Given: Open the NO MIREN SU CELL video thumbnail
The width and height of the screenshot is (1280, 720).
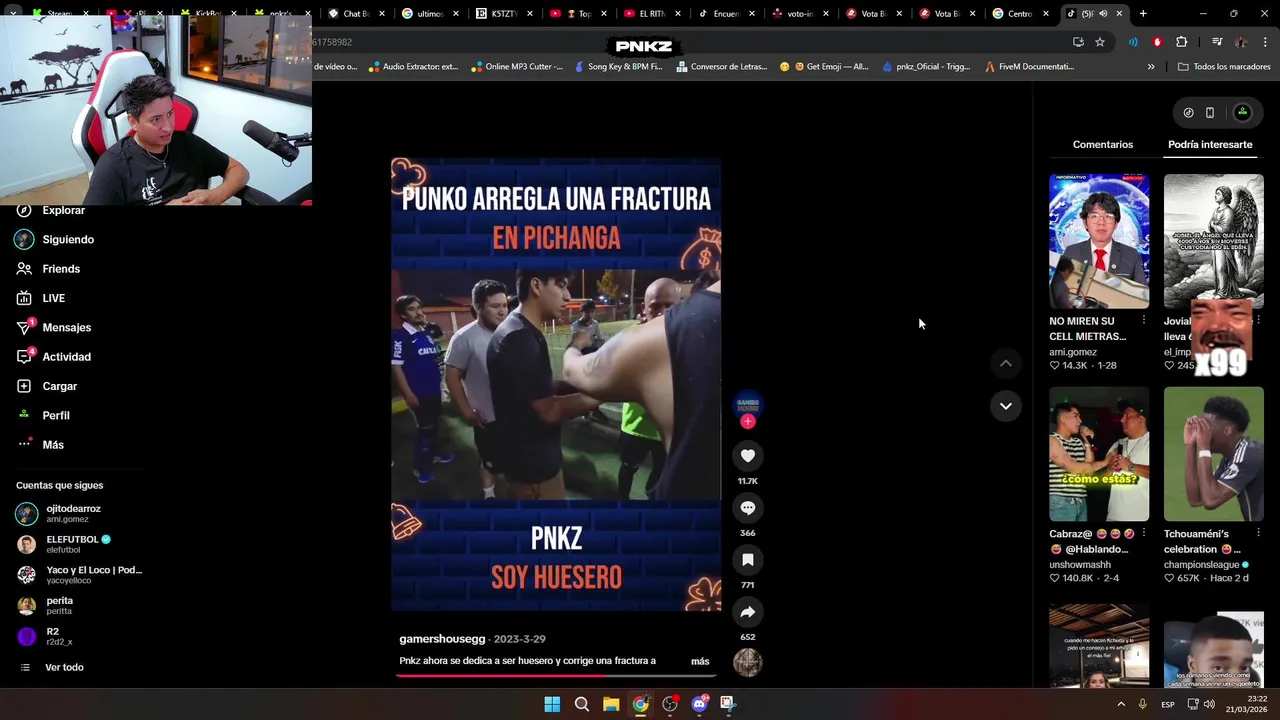Looking at the screenshot, I should 1099,241.
